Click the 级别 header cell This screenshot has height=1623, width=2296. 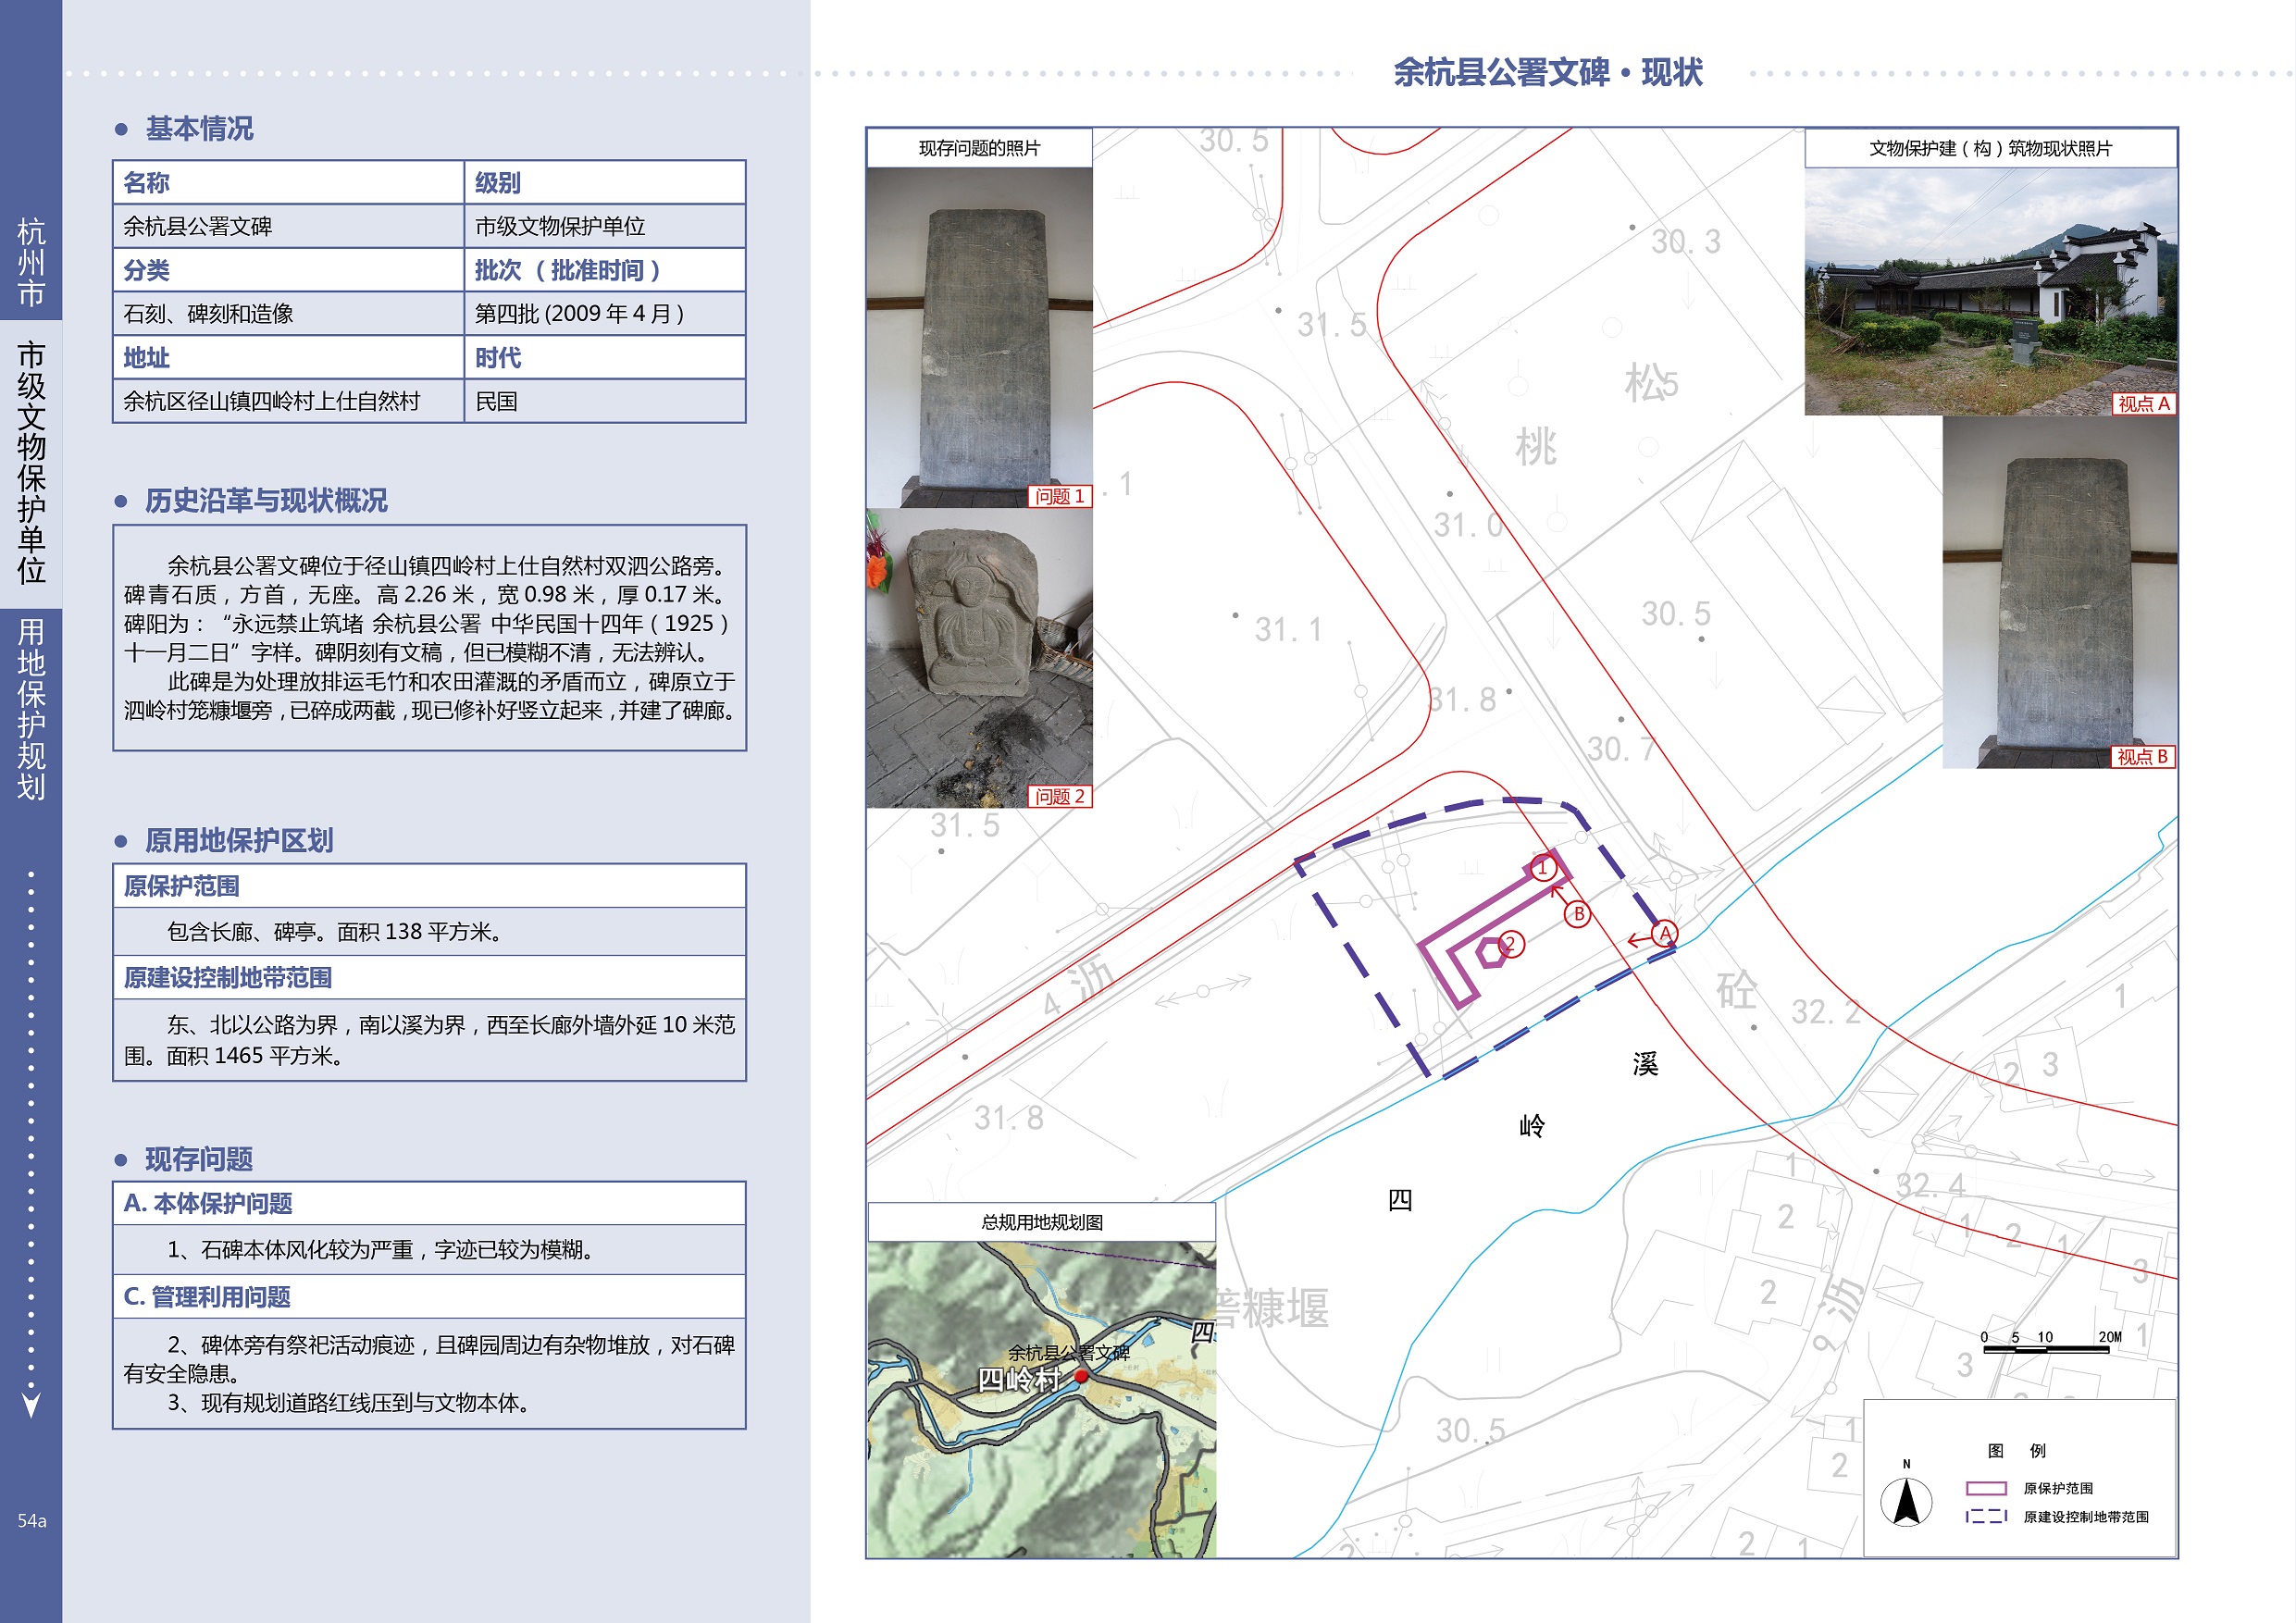605,183
